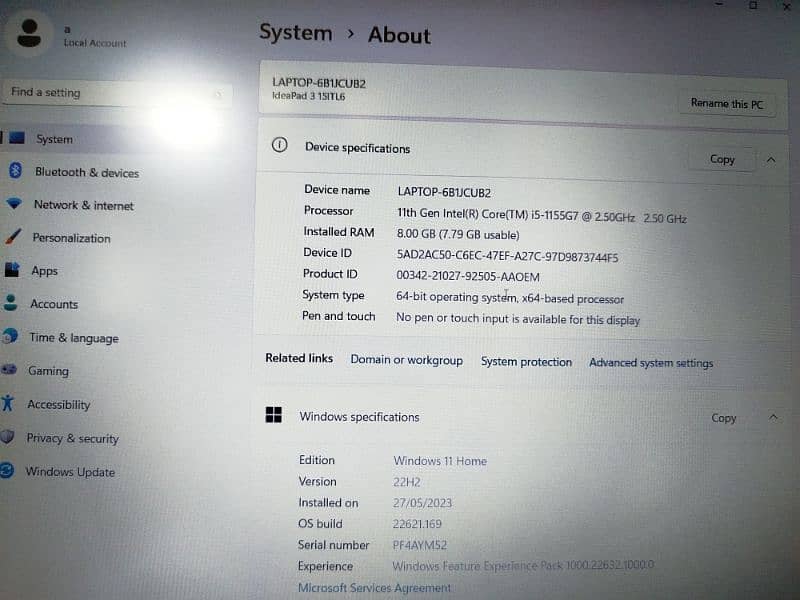Image resolution: width=800 pixels, height=600 pixels.
Task: Open Time & language globe icon
Action: pyautogui.click(x=10, y=336)
